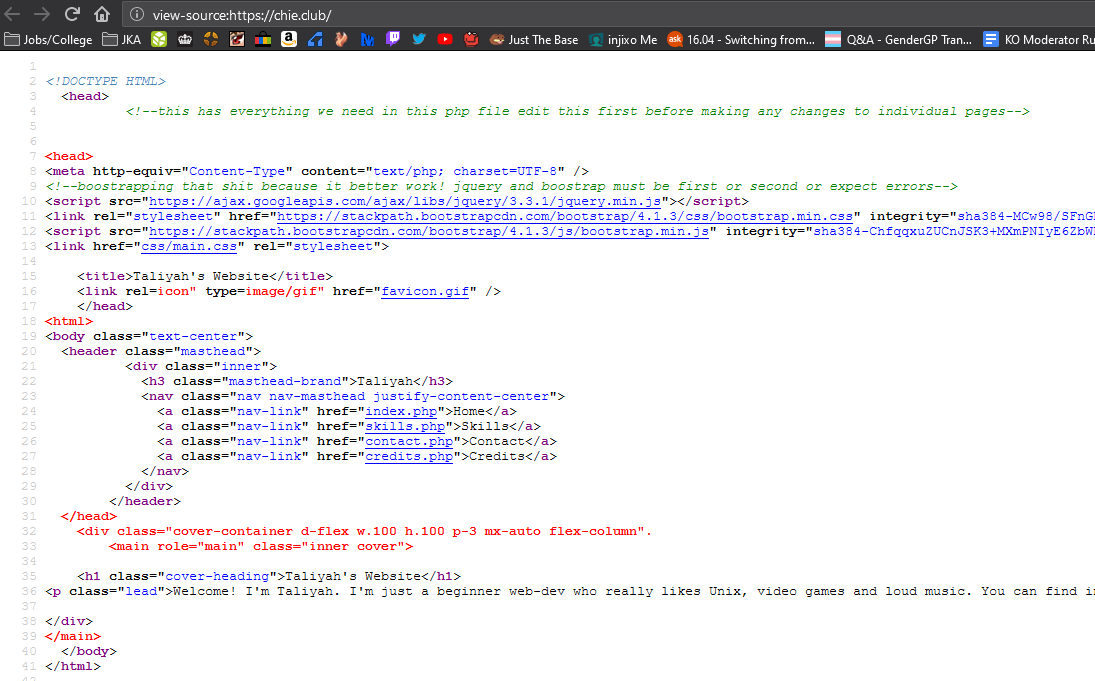Screen dimensions: 1095x681
Task: Click the red main role="main" line
Action: [x=260, y=546]
